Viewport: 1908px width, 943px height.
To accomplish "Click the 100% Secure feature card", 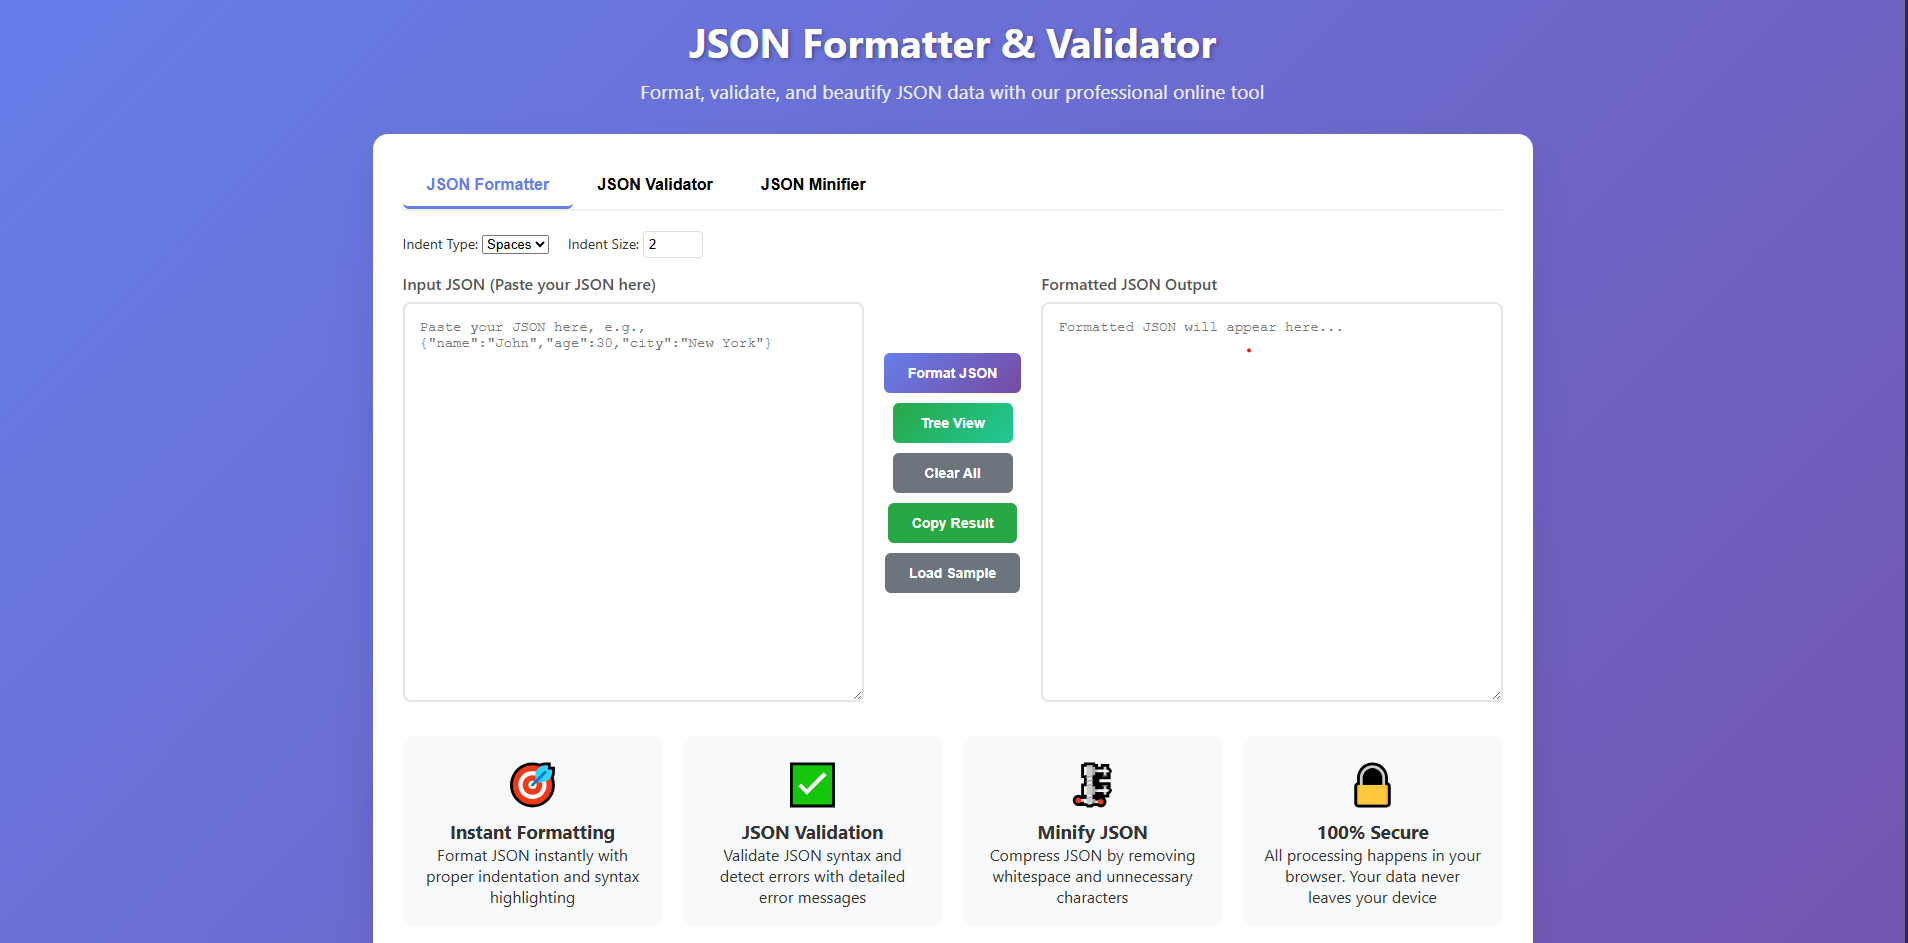I will (1372, 832).
